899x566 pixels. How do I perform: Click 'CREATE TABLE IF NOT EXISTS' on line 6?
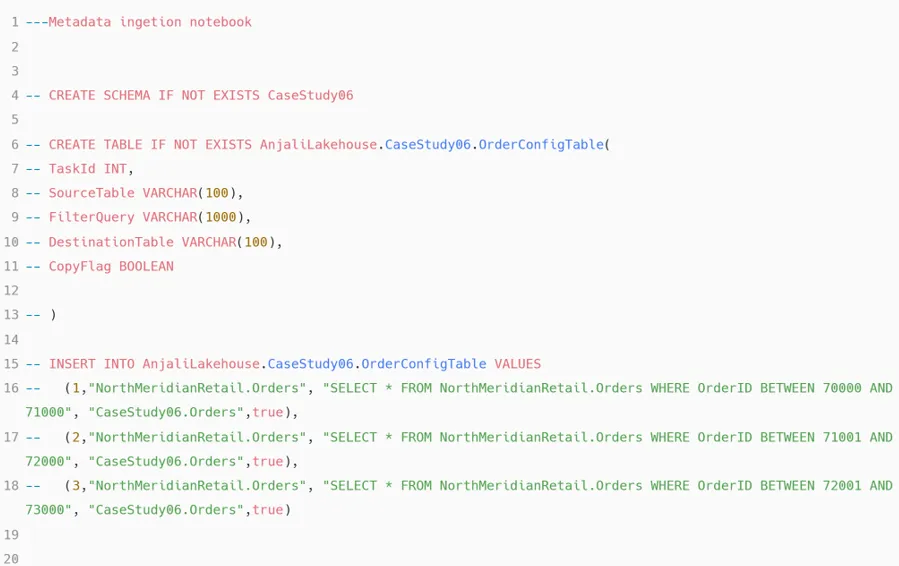click(150, 145)
